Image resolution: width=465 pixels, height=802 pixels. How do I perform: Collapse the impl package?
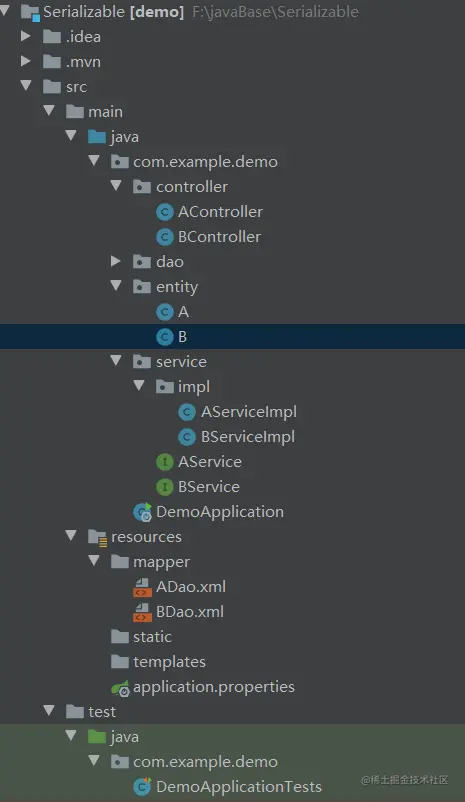[139, 385]
